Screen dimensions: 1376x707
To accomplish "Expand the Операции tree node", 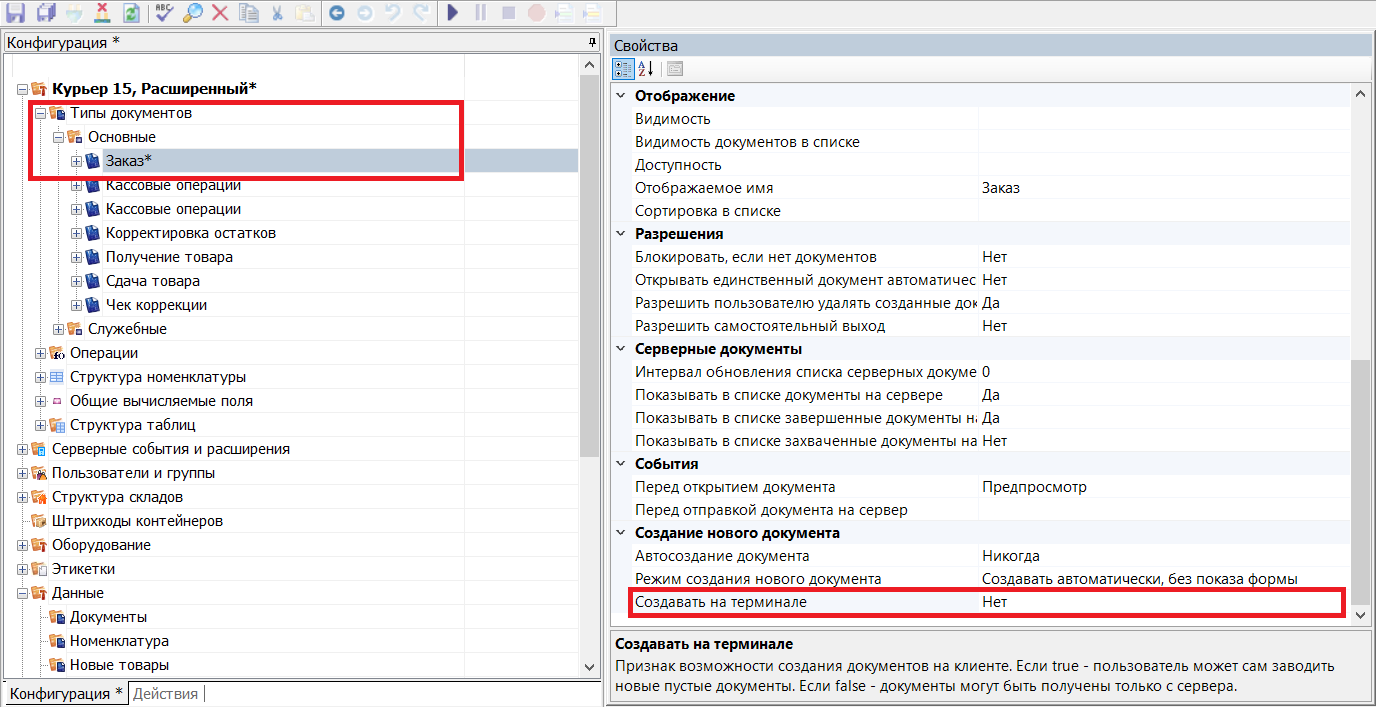I will [40, 353].
